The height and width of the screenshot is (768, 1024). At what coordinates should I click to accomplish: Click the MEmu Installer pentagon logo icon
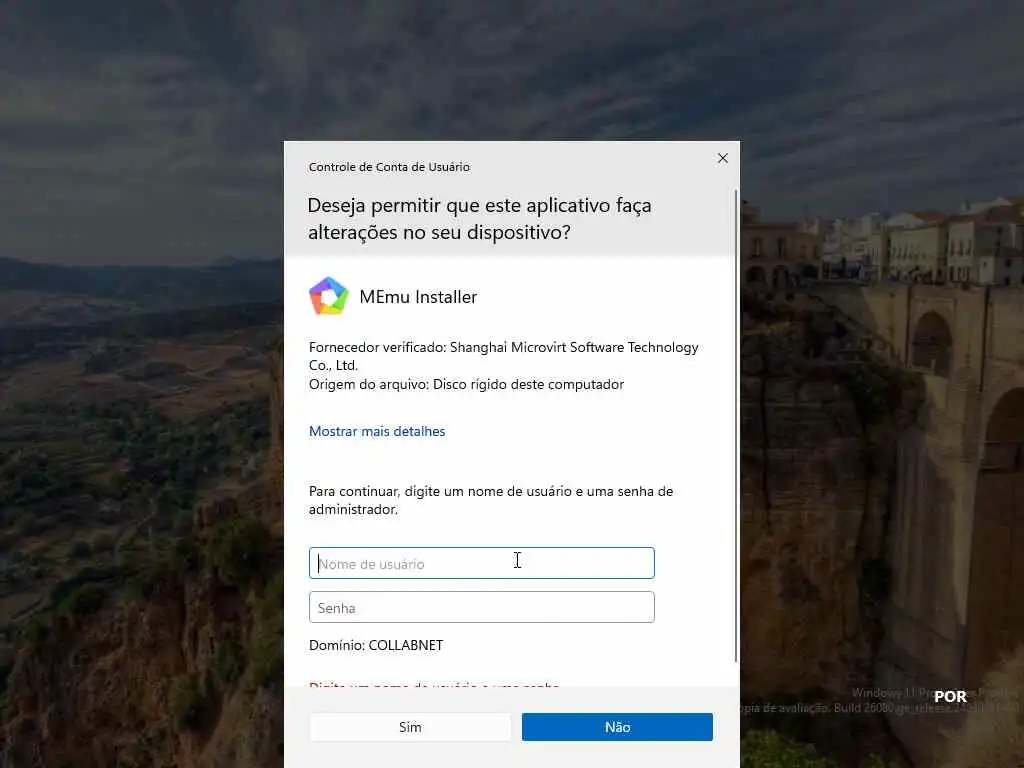(x=328, y=296)
